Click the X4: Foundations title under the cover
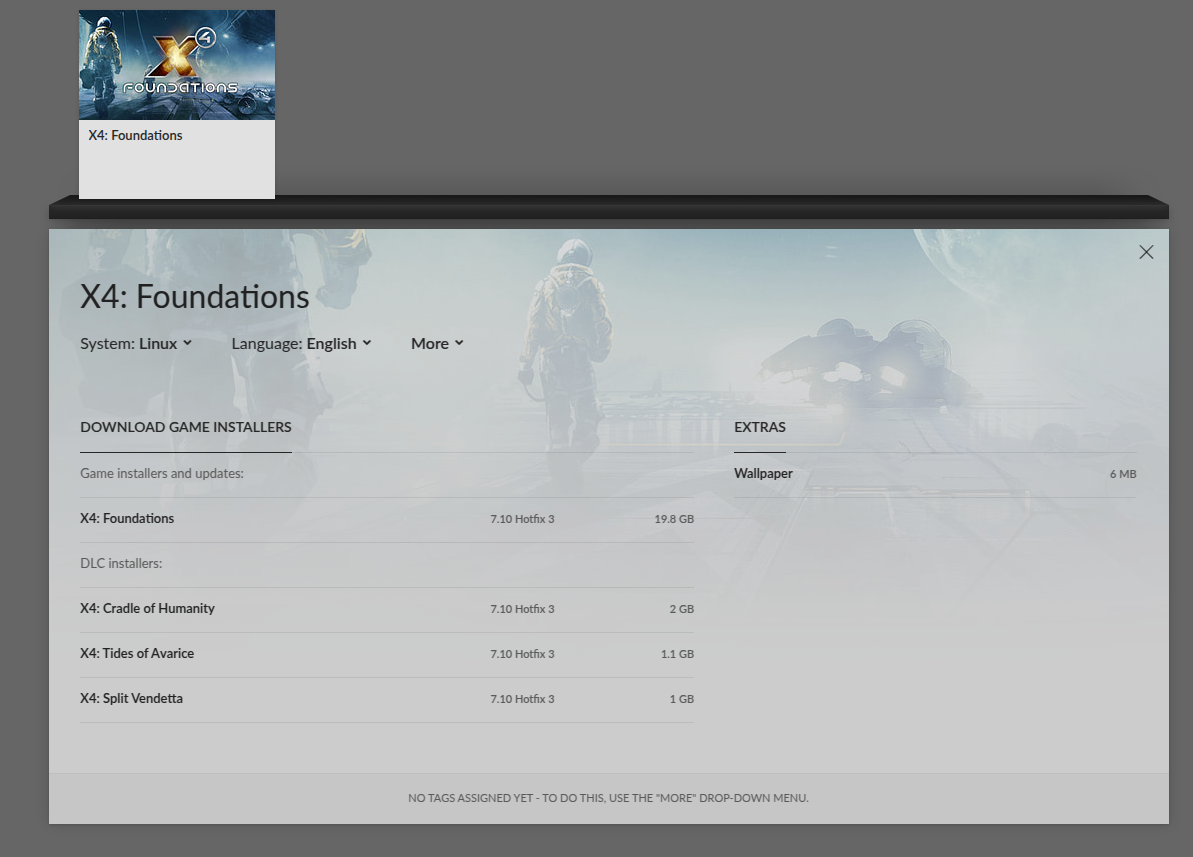The height and width of the screenshot is (857, 1193). coord(135,135)
